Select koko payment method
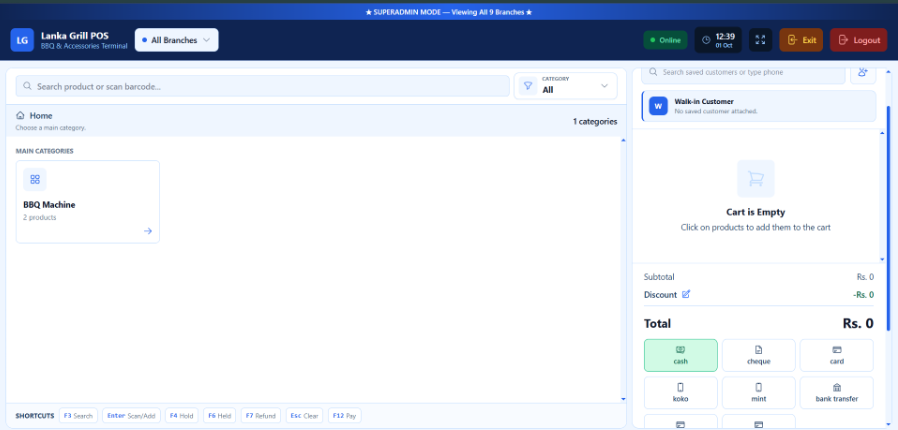 (680, 392)
